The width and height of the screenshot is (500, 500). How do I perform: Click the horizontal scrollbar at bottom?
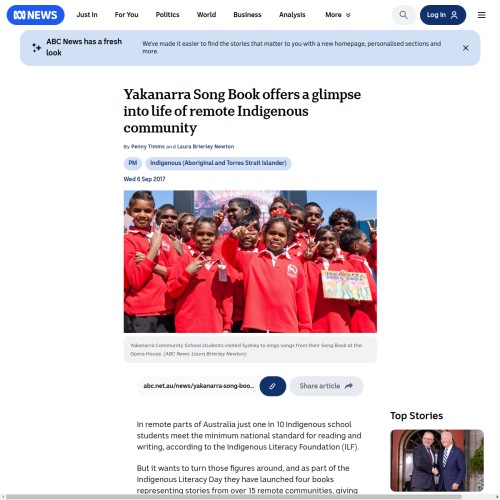pyautogui.click(x=233, y=497)
